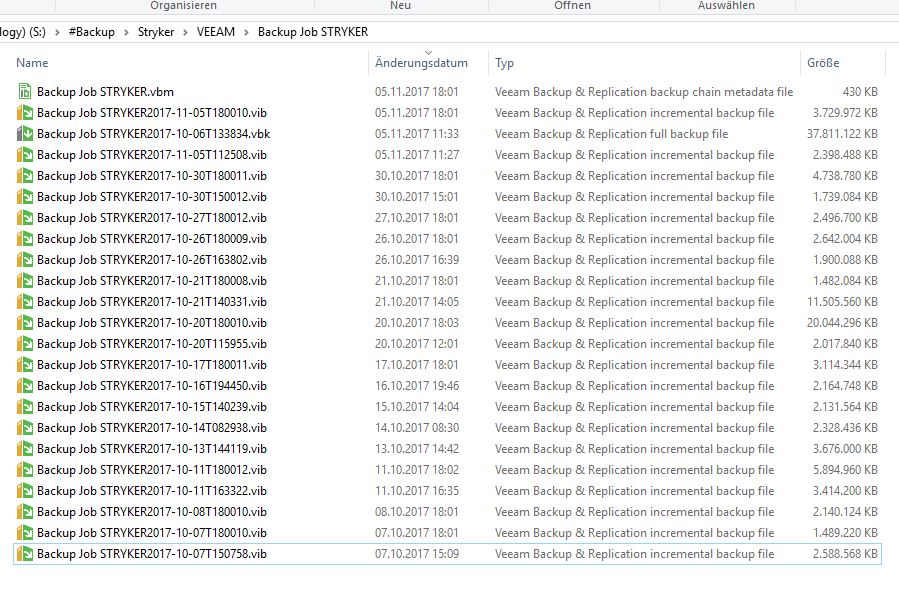Go to Stryker folder in address bar
Viewport: 899px width, 598px height.
156,32
